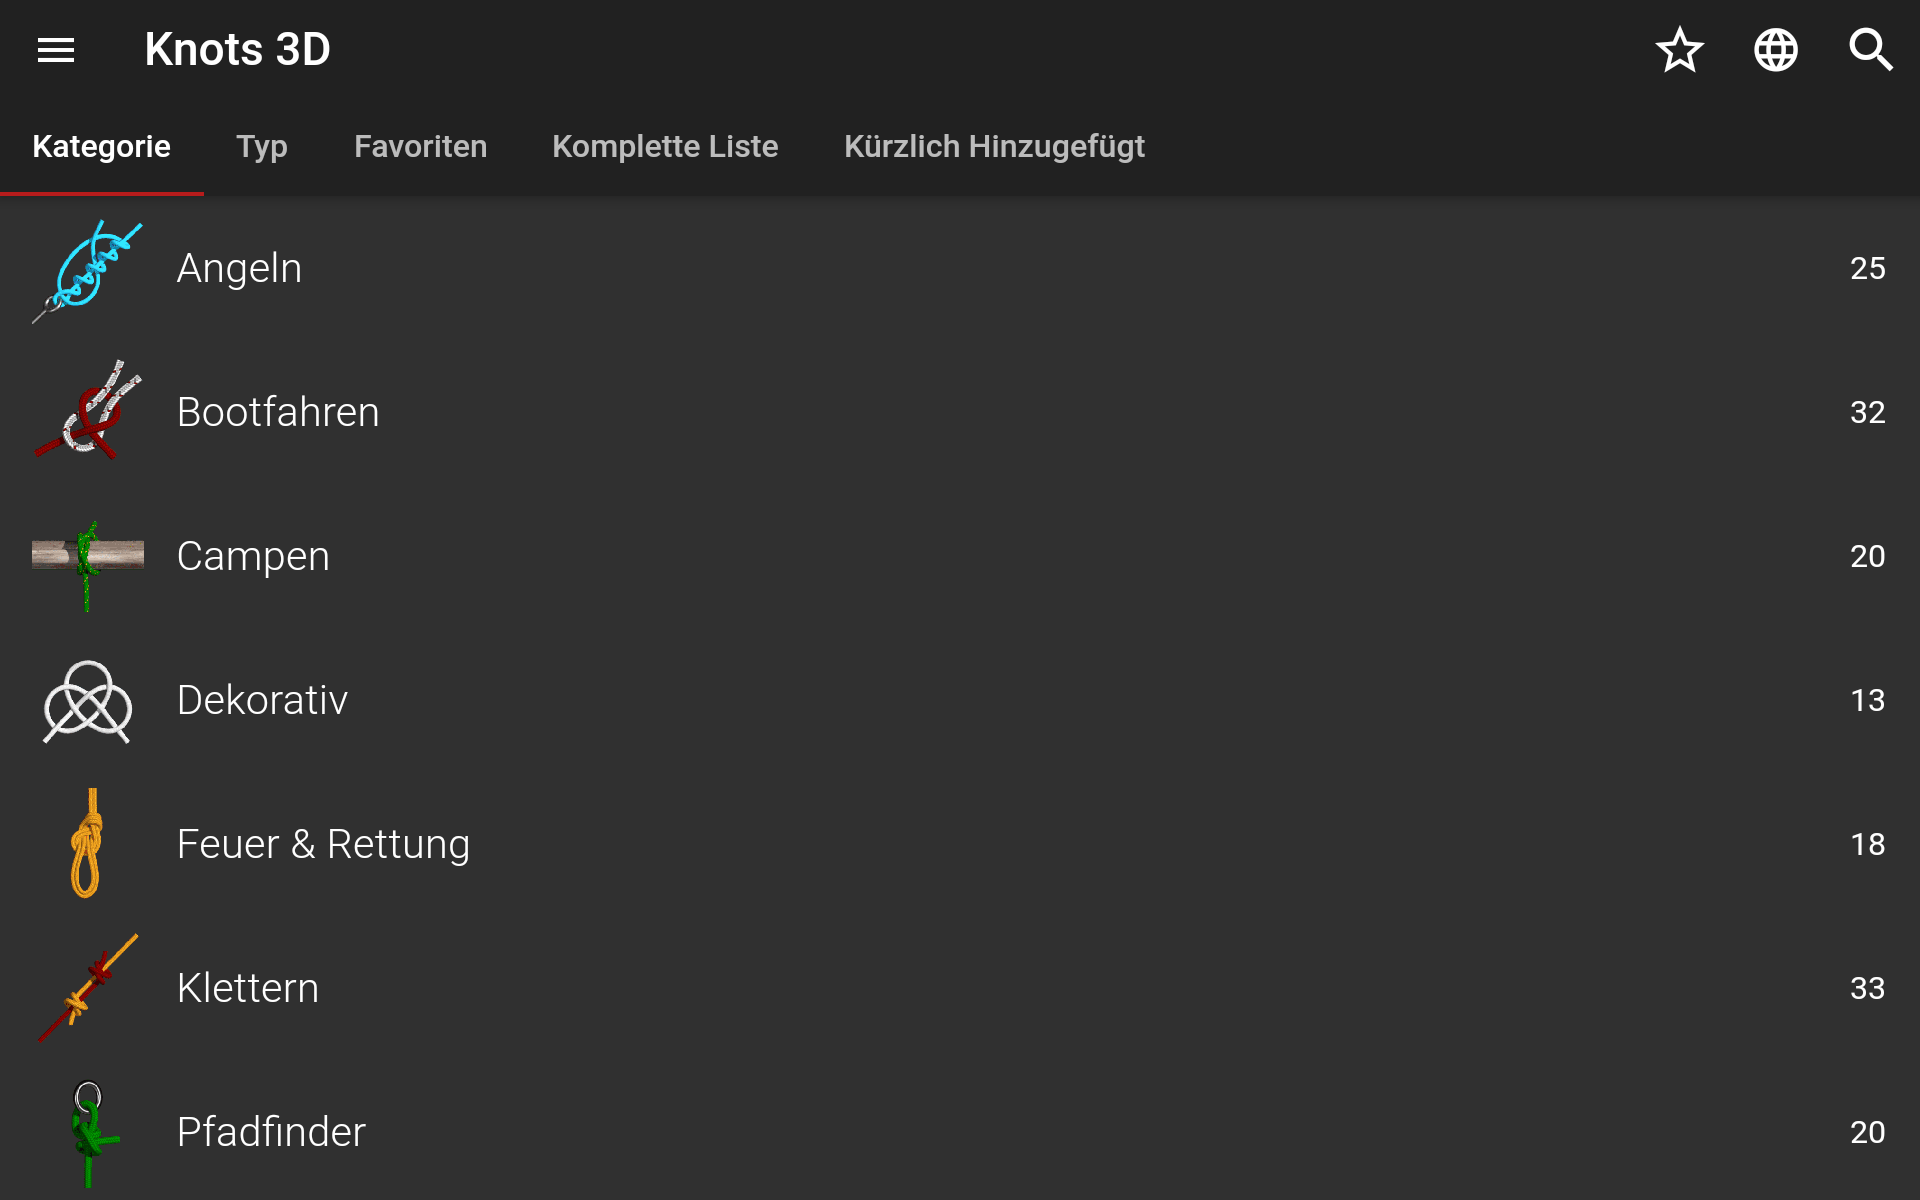Open search with the magnifier icon

[1871, 50]
